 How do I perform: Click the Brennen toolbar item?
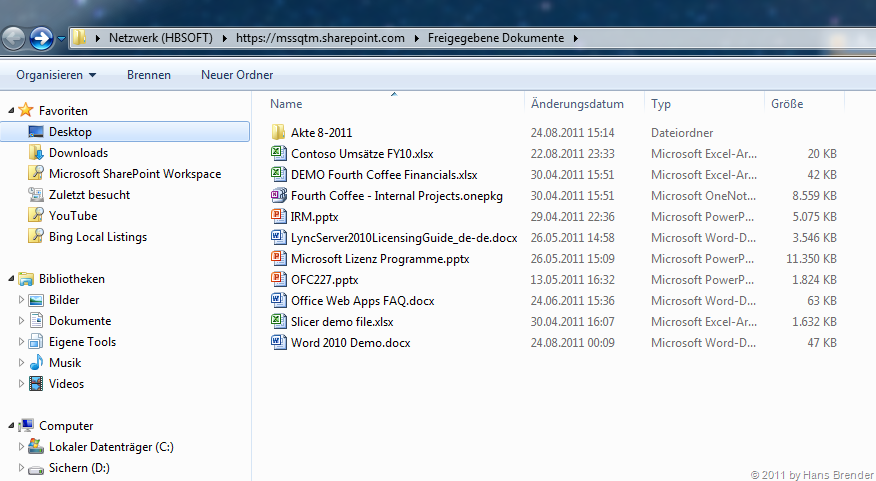click(148, 75)
